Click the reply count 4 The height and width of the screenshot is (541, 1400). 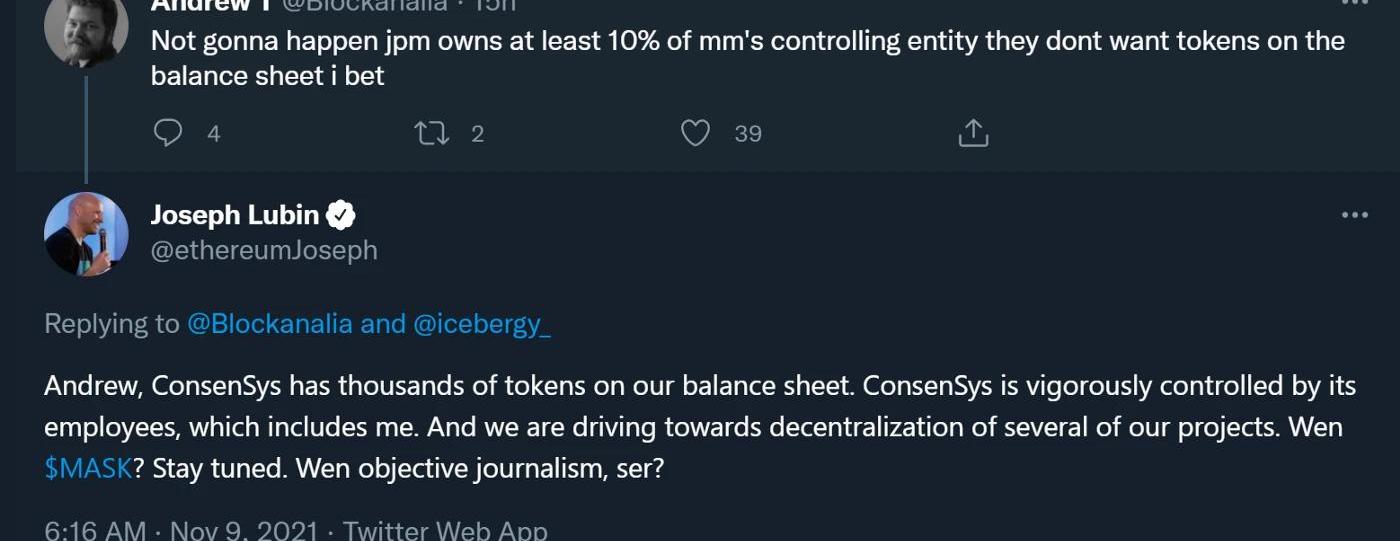click(213, 134)
